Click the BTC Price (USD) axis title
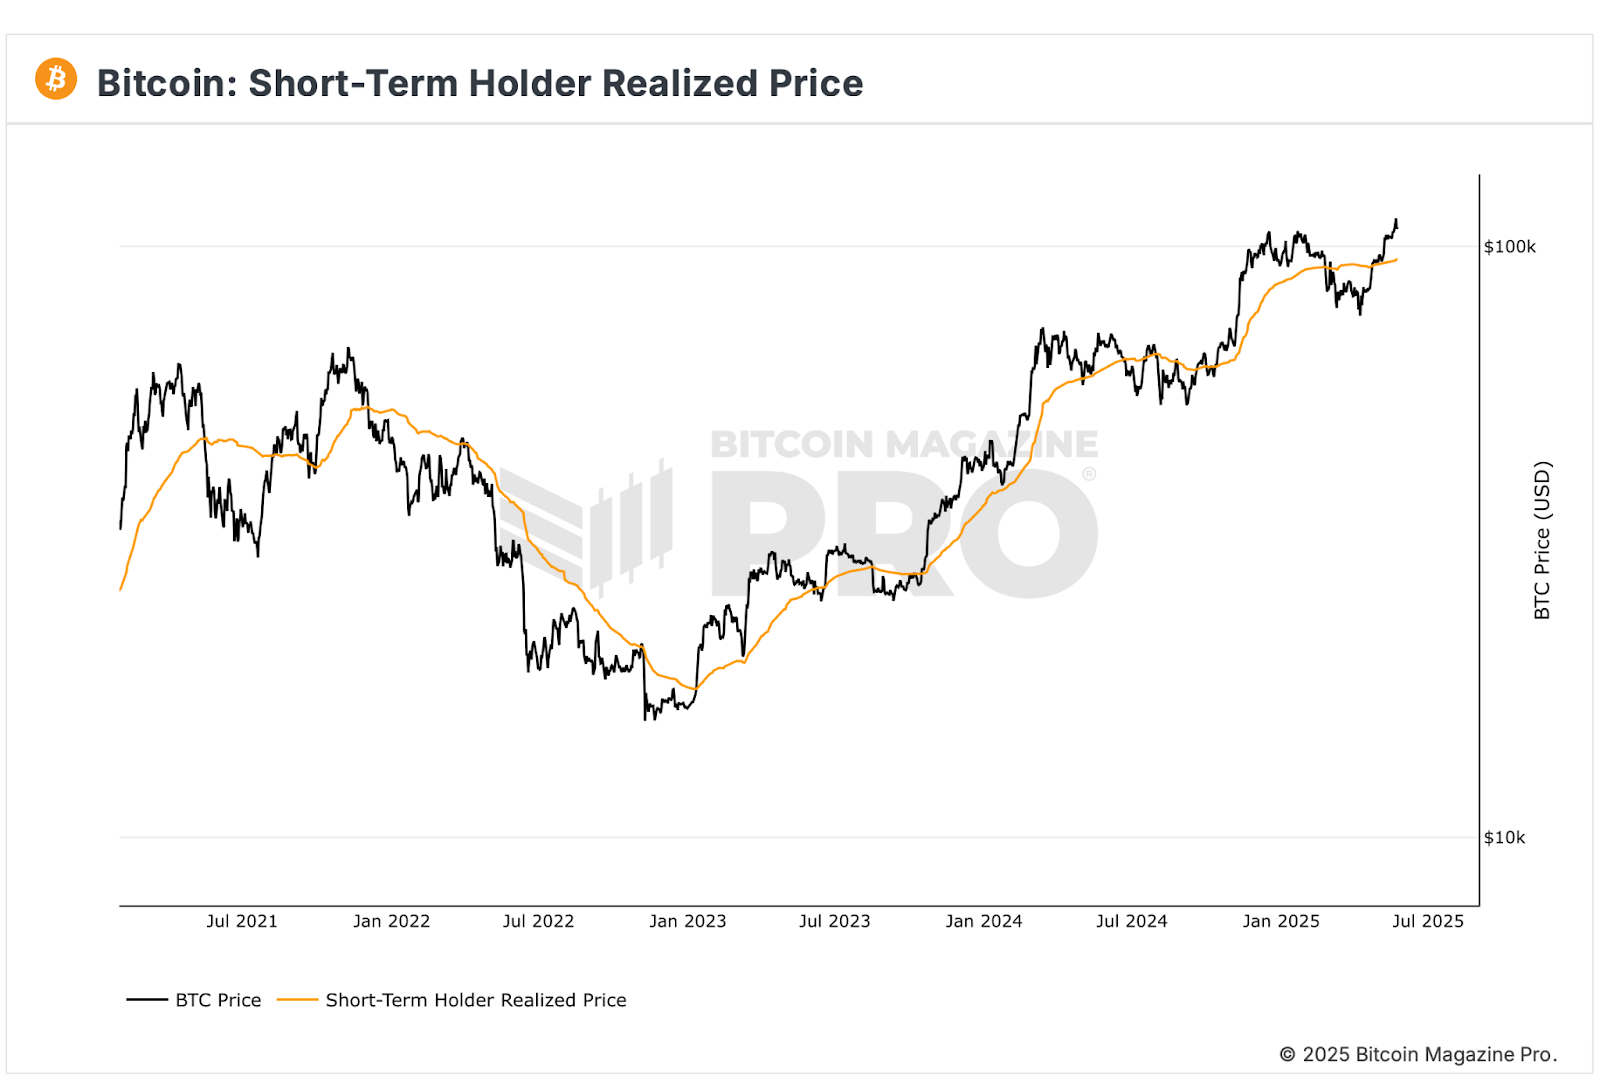The width and height of the screenshot is (1600, 1080). (1542, 540)
